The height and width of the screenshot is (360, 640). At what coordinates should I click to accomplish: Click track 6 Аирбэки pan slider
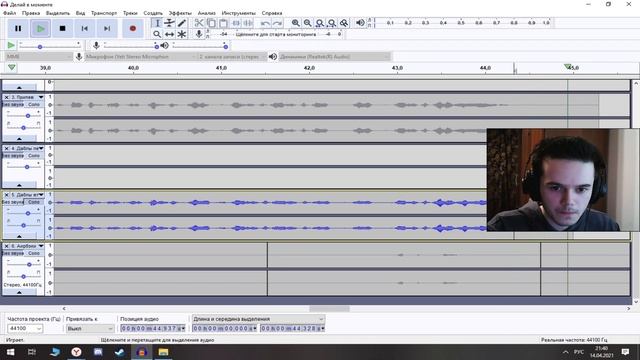(x=23, y=276)
